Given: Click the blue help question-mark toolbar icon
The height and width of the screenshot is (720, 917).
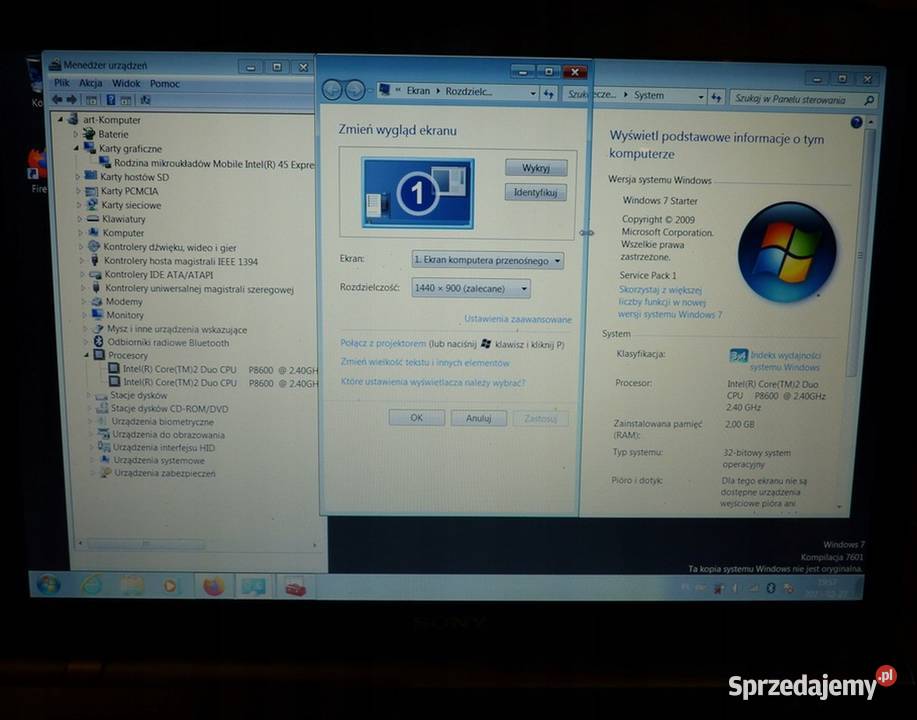Looking at the screenshot, I should 111,100.
